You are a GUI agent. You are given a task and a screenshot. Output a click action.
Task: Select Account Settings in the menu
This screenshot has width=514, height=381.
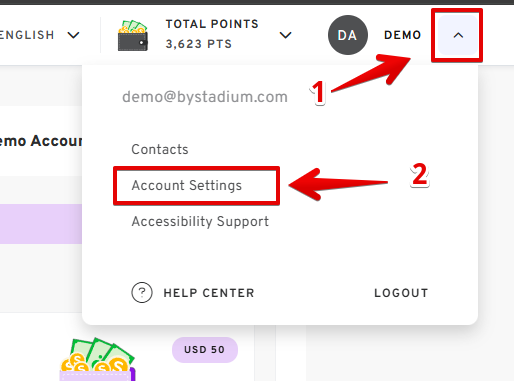click(187, 185)
